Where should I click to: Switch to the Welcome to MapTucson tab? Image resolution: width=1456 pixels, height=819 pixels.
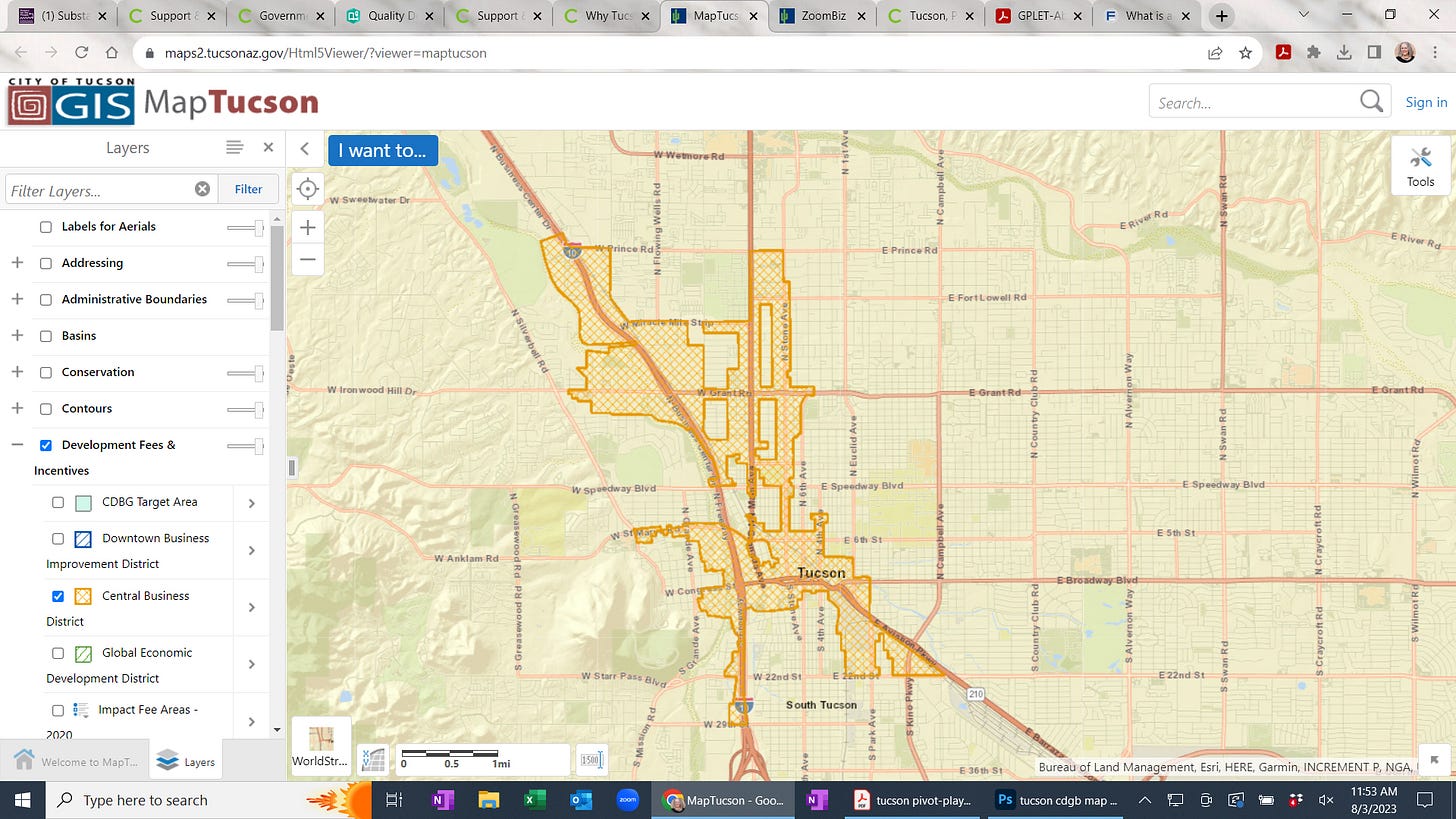point(75,761)
